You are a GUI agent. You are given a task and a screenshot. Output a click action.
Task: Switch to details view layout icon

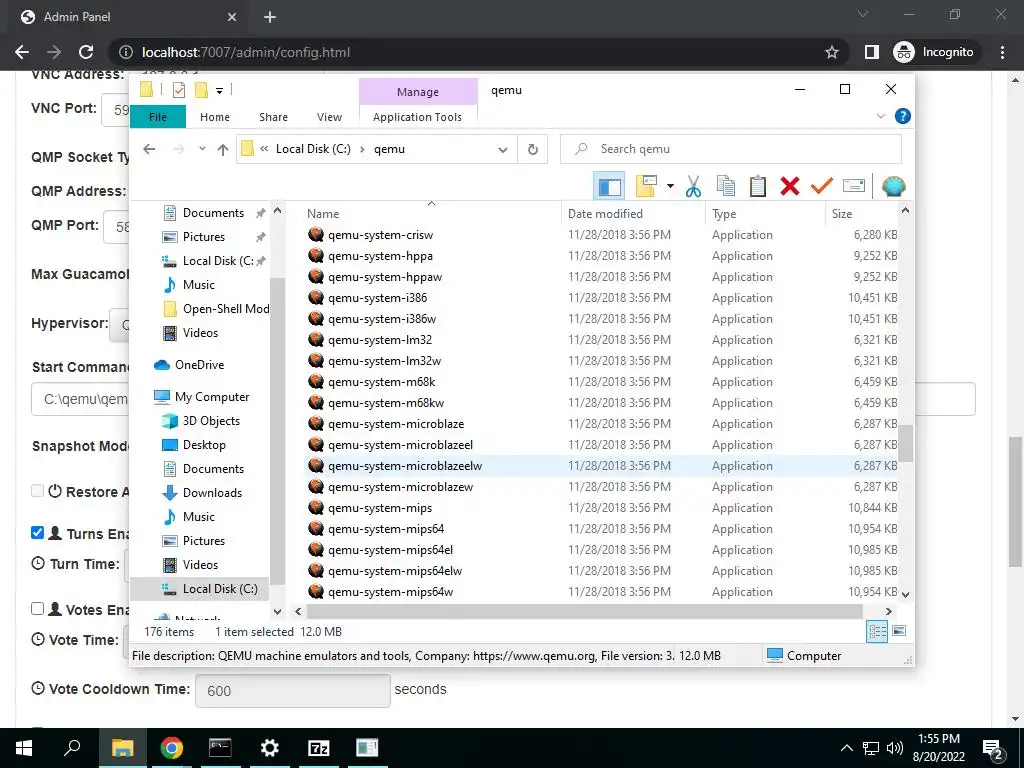click(877, 631)
